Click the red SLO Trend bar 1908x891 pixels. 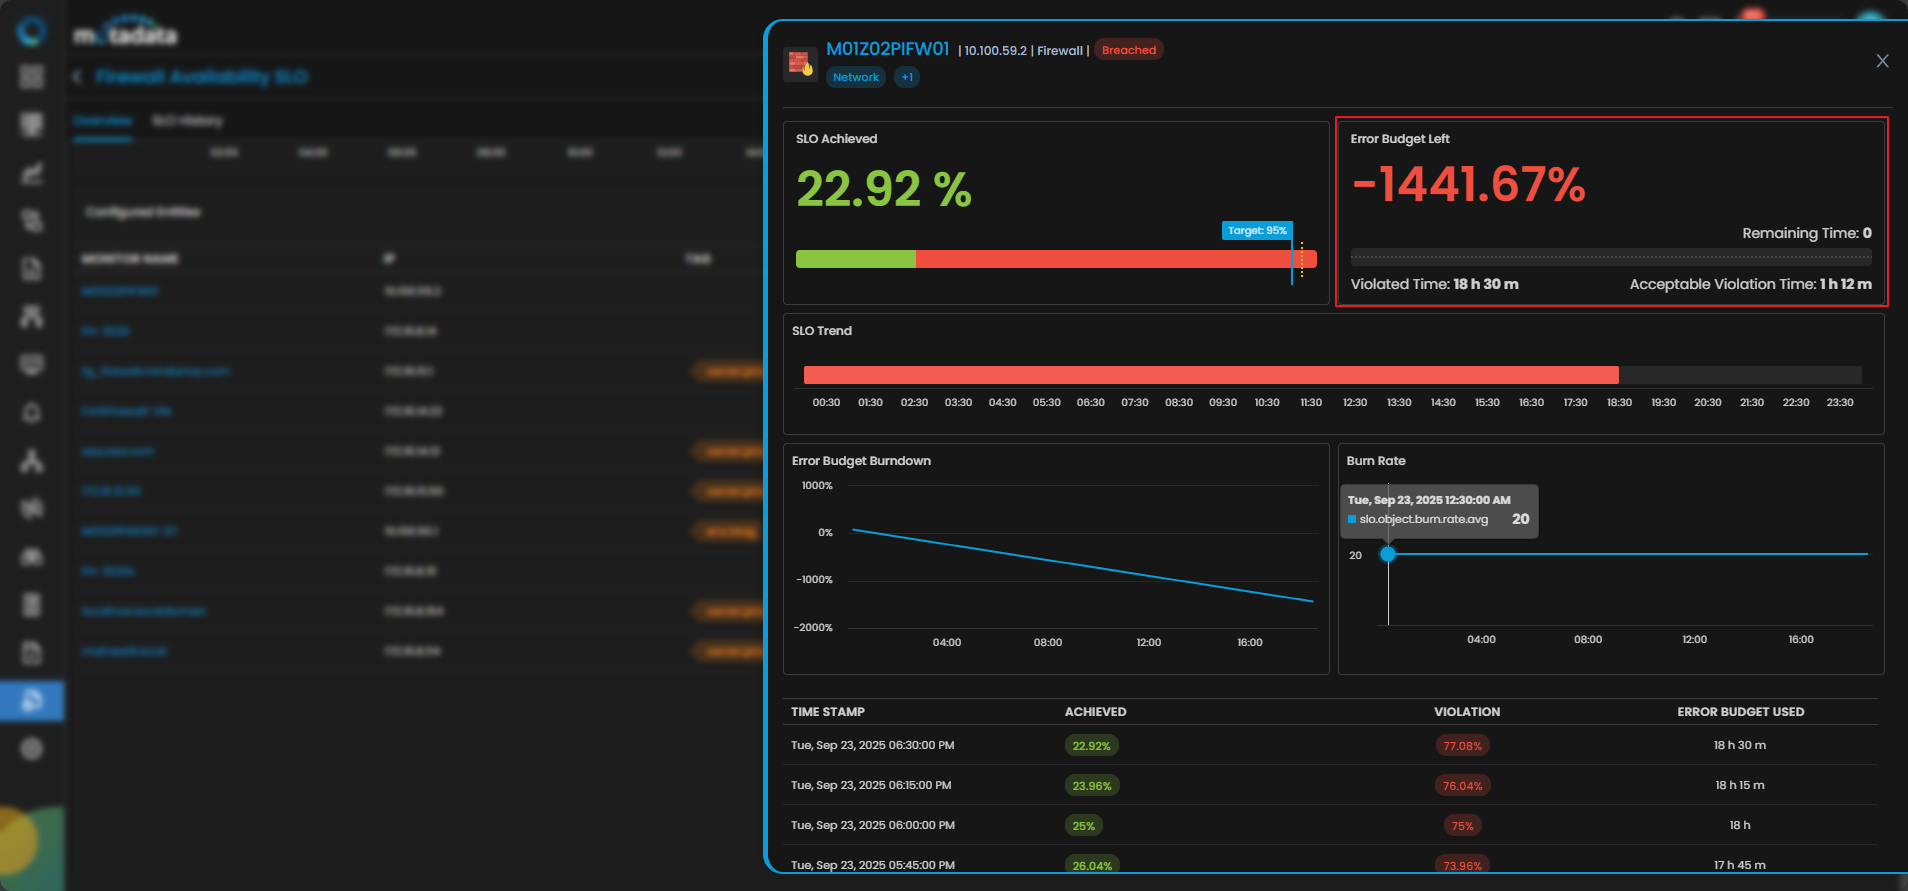pos(1210,375)
